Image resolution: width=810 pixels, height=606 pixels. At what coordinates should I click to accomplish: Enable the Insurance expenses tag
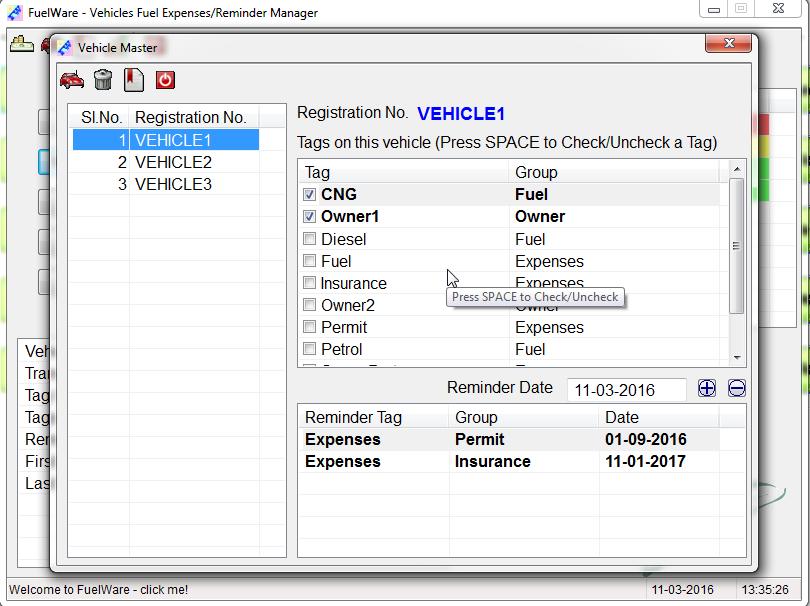pyautogui.click(x=308, y=283)
